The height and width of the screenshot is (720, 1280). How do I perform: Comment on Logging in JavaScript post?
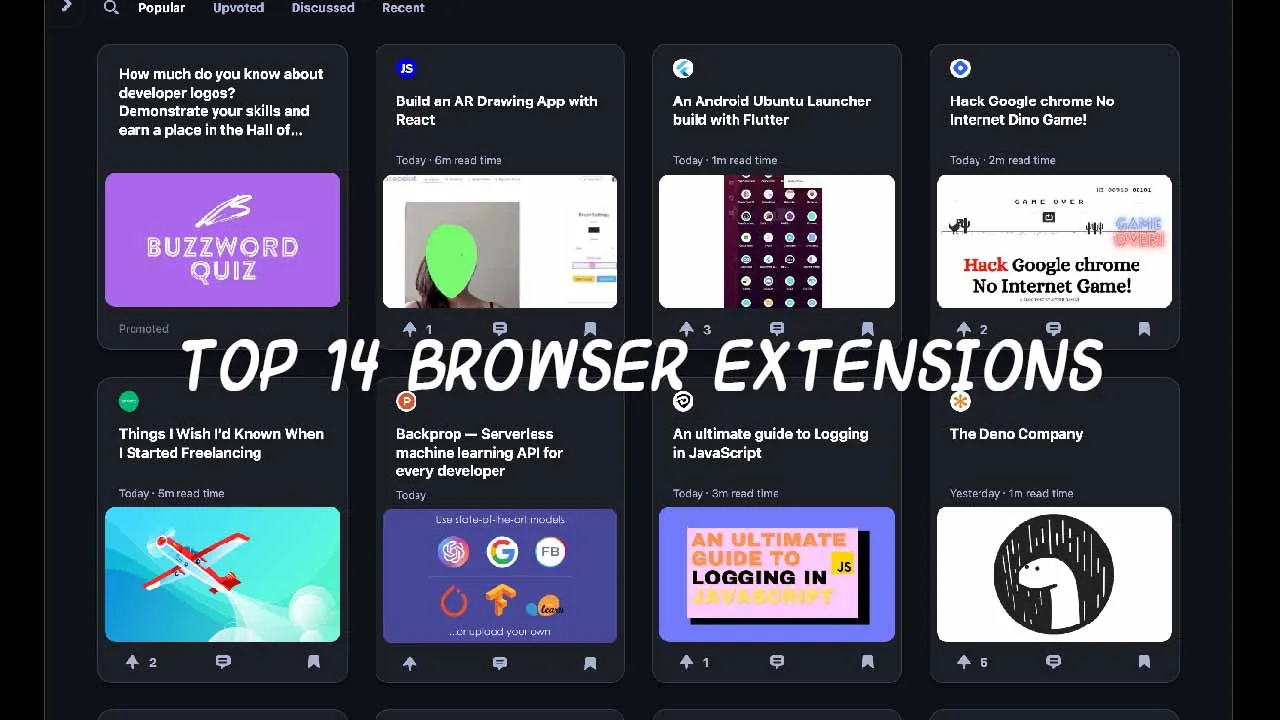tap(777, 662)
